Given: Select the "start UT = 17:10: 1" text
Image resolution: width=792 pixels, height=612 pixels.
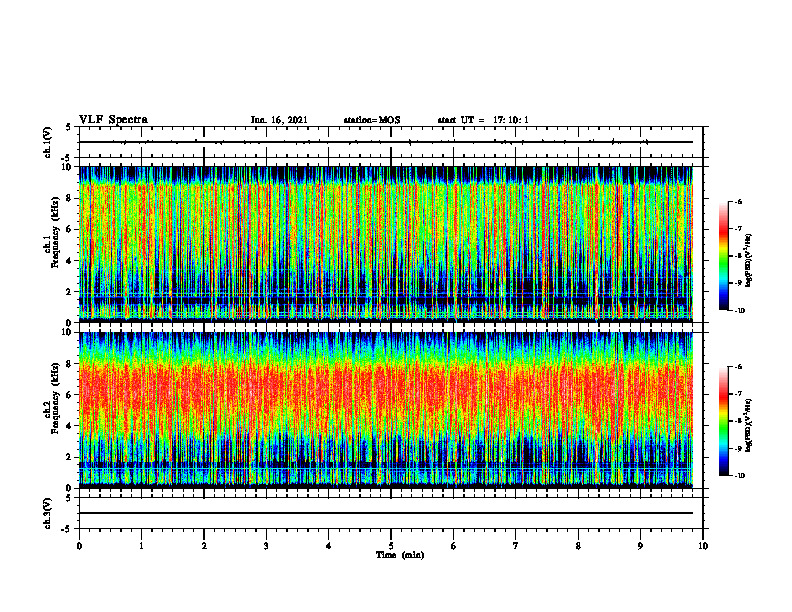Looking at the screenshot, I should (x=483, y=120).
